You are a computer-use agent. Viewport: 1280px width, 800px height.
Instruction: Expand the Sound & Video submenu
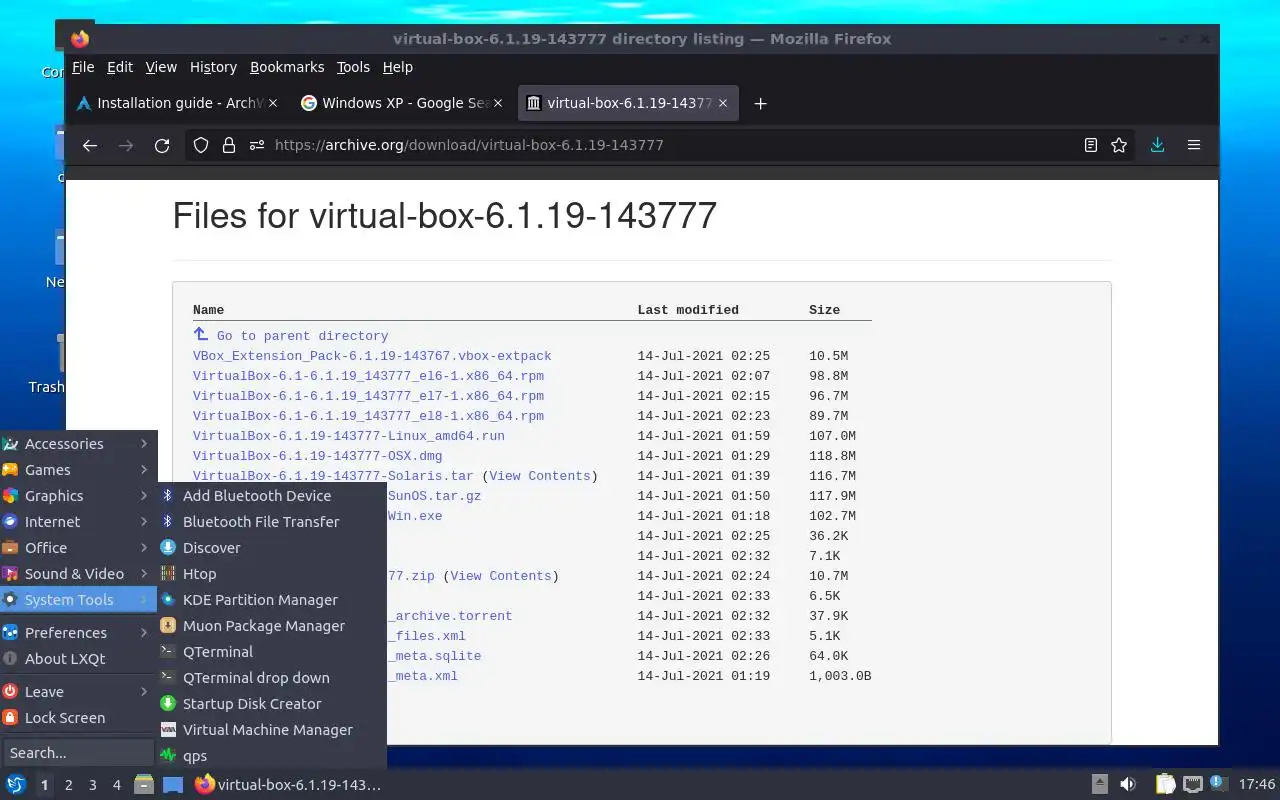(78, 574)
